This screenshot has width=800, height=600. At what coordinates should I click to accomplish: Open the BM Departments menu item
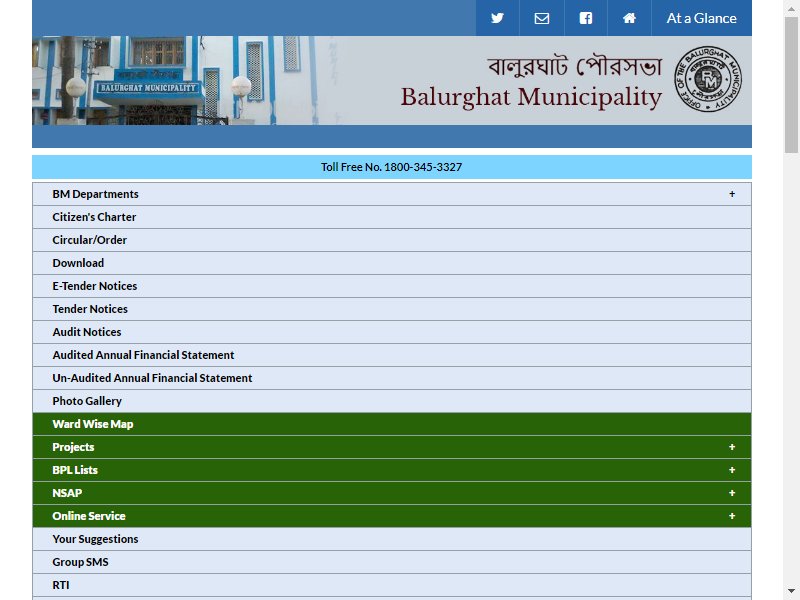(392, 194)
